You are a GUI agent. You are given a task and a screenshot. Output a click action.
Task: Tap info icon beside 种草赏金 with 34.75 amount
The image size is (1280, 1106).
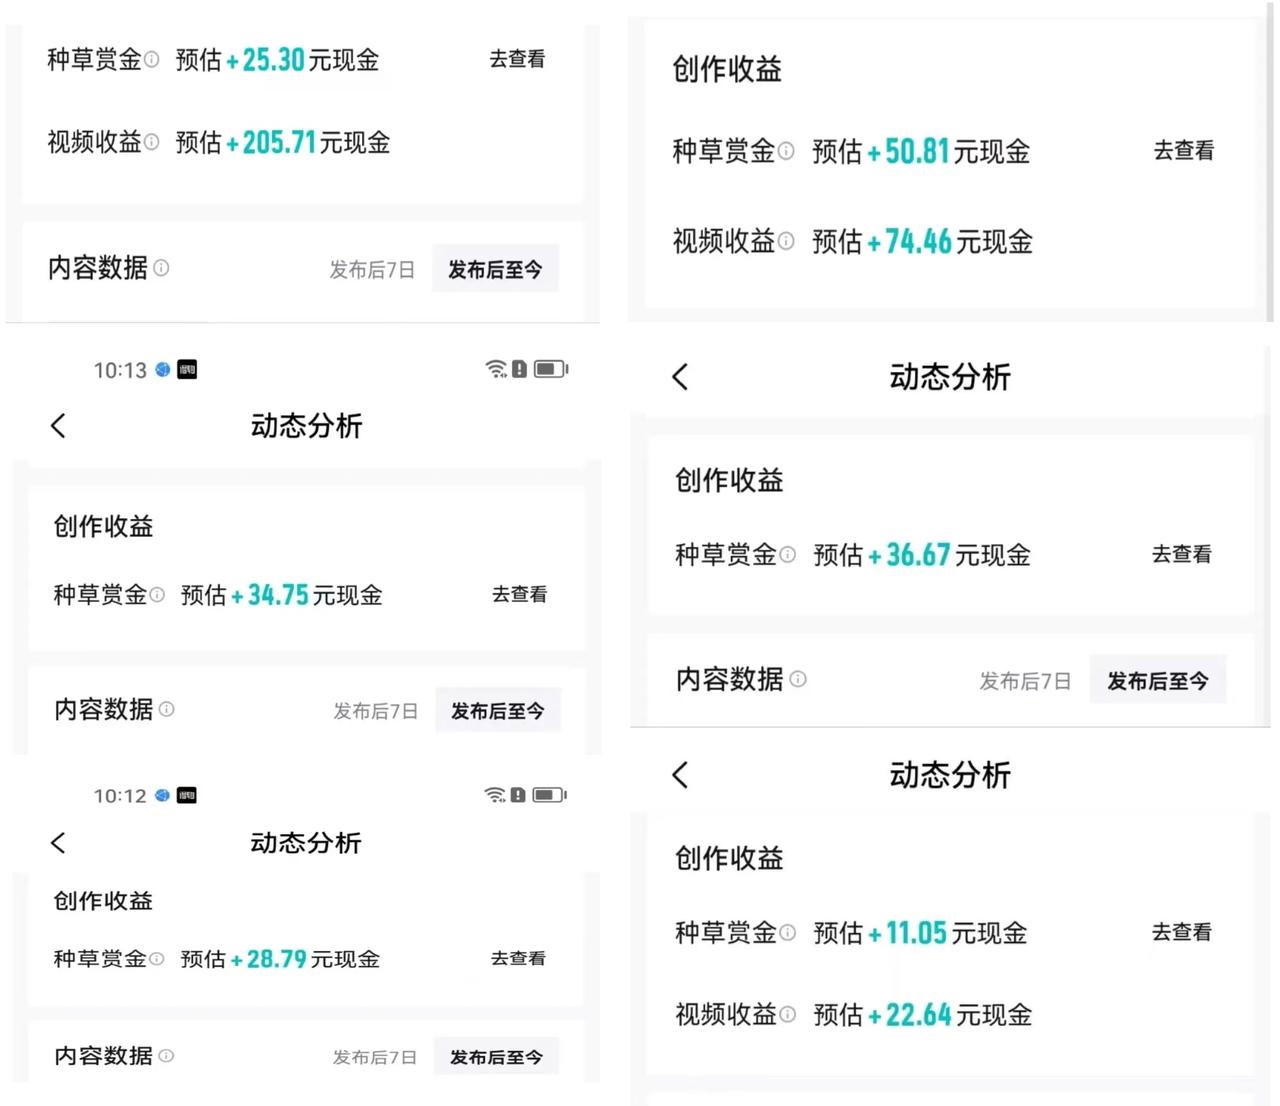(x=157, y=595)
